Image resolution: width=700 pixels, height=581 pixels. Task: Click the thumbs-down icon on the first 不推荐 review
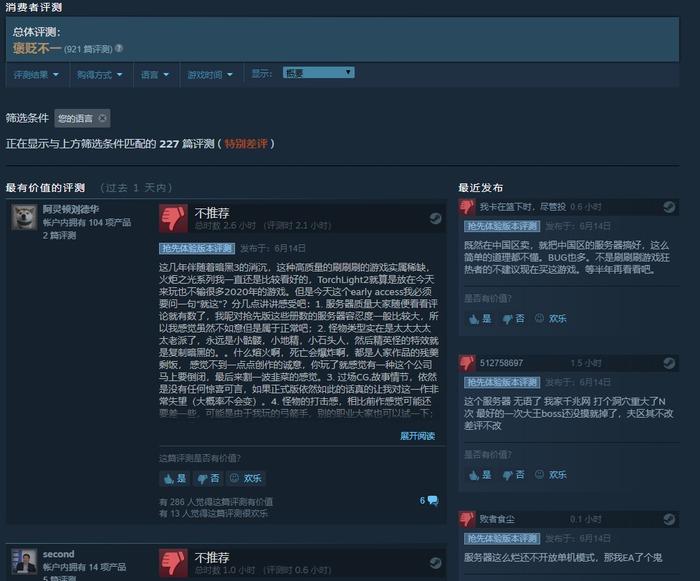[x=173, y=218]
